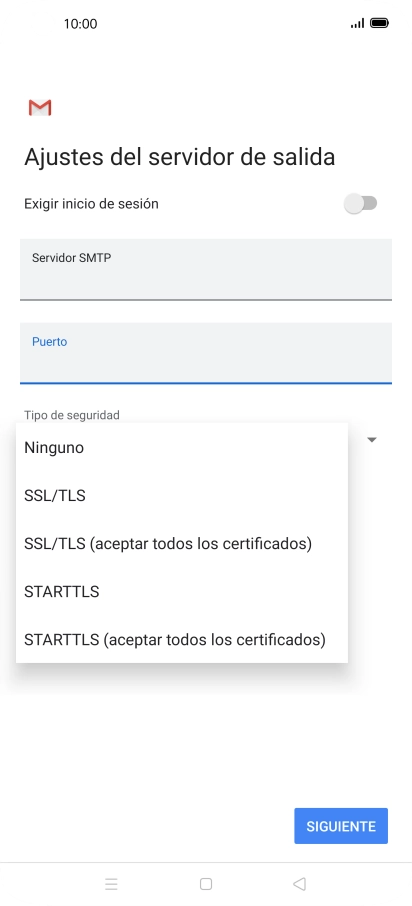Viewport: 412px width, 906px height.
Task: Select SSL/TLS (aceptar todos los certificados)
Action: (x=182, y=544)
